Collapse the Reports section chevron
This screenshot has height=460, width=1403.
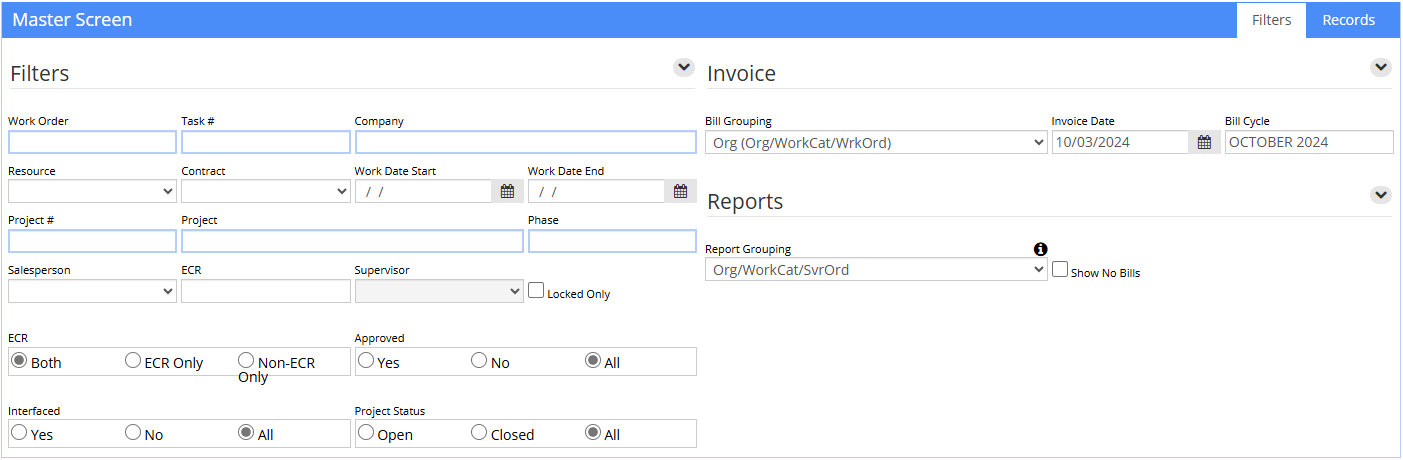point(1381,195)
